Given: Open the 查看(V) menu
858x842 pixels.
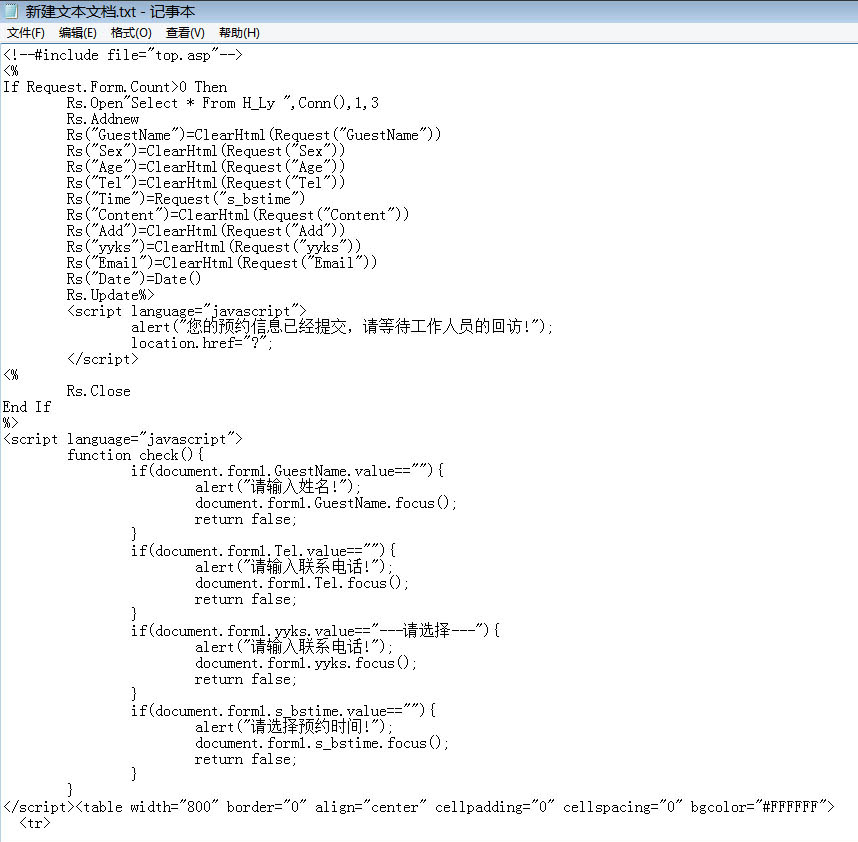Looking at the screenshot, I should [185, 33].
